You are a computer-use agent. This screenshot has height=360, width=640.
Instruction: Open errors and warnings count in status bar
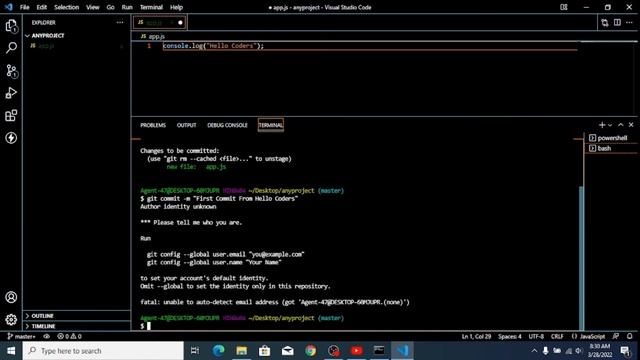(69, 336)
